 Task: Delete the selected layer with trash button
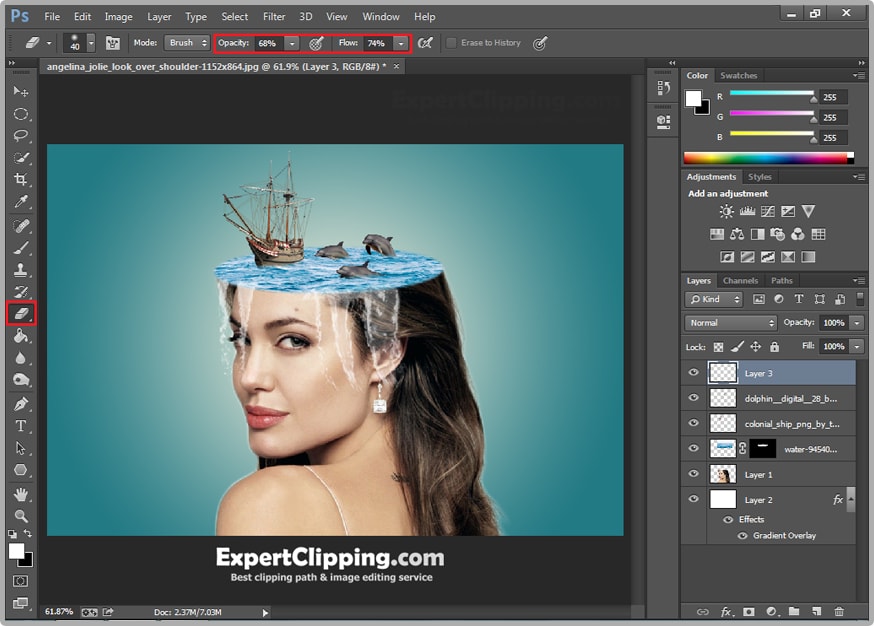pos(838,611)
